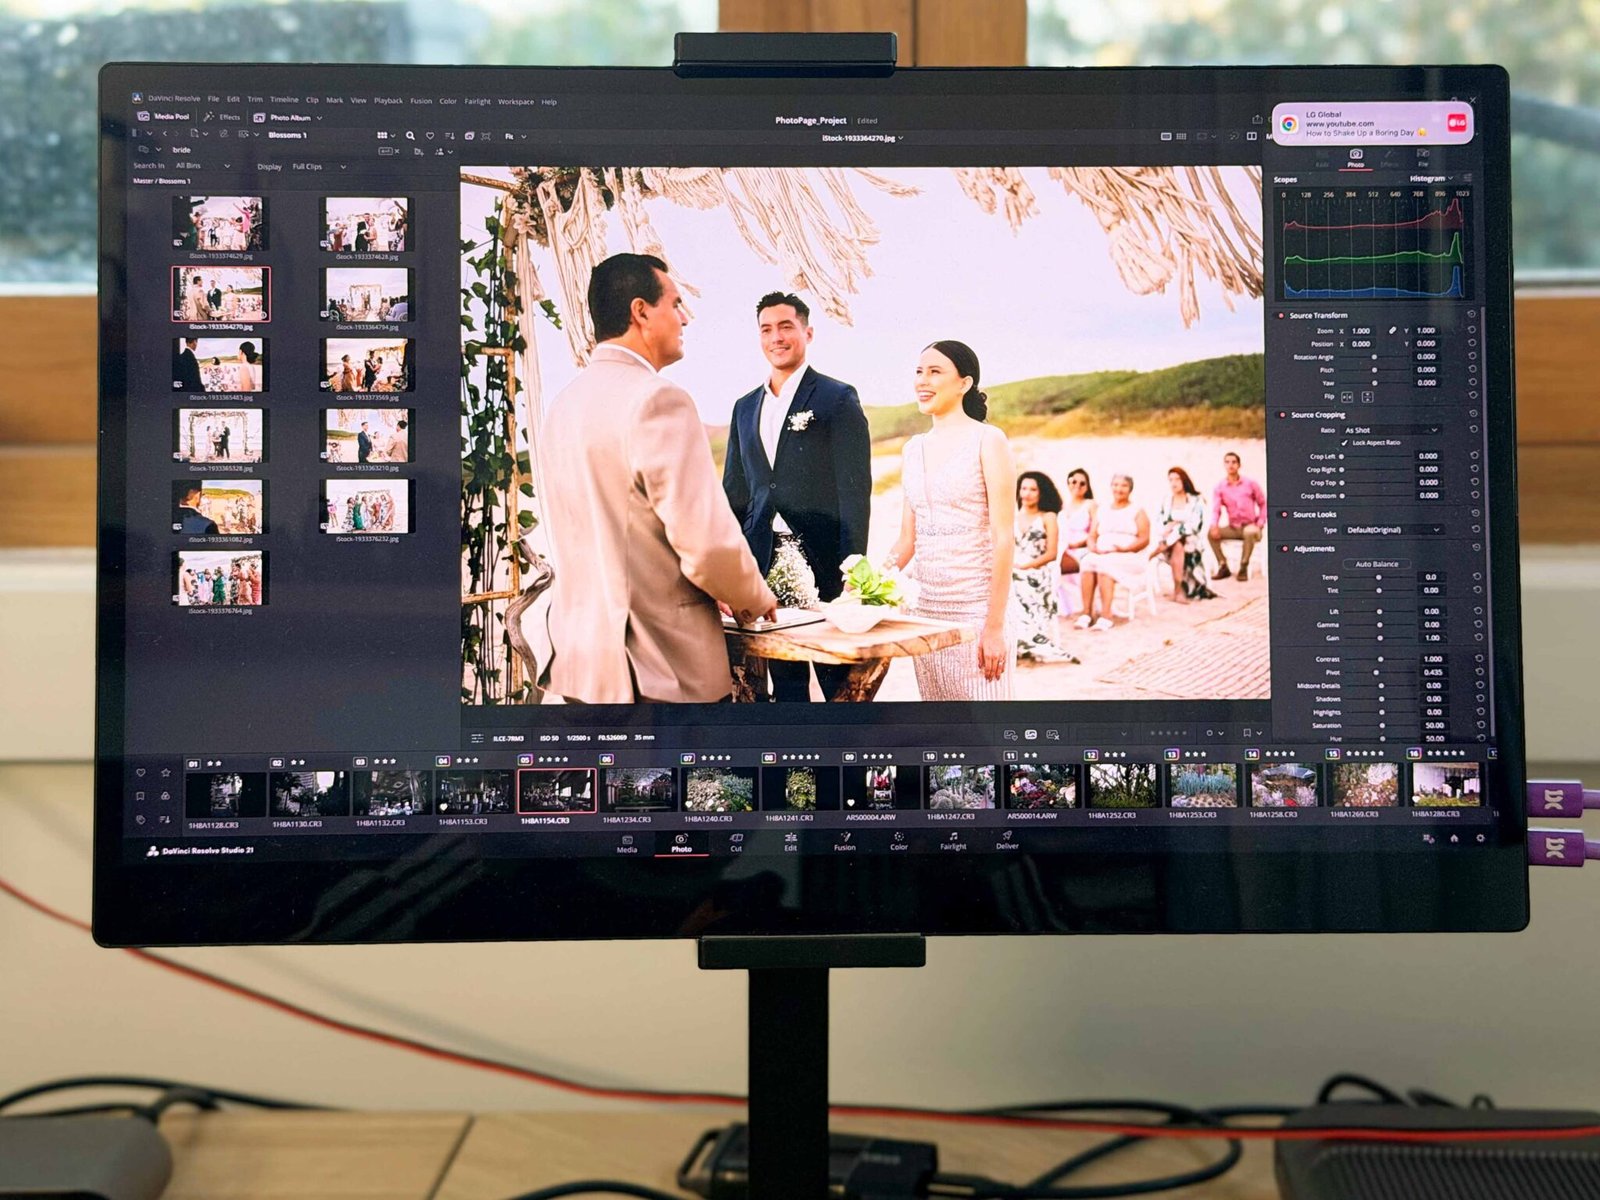Open the crop Ratio 'As Shot' dropdown
This screenshot has height=1200, width=1600.
pos(1390,430)
